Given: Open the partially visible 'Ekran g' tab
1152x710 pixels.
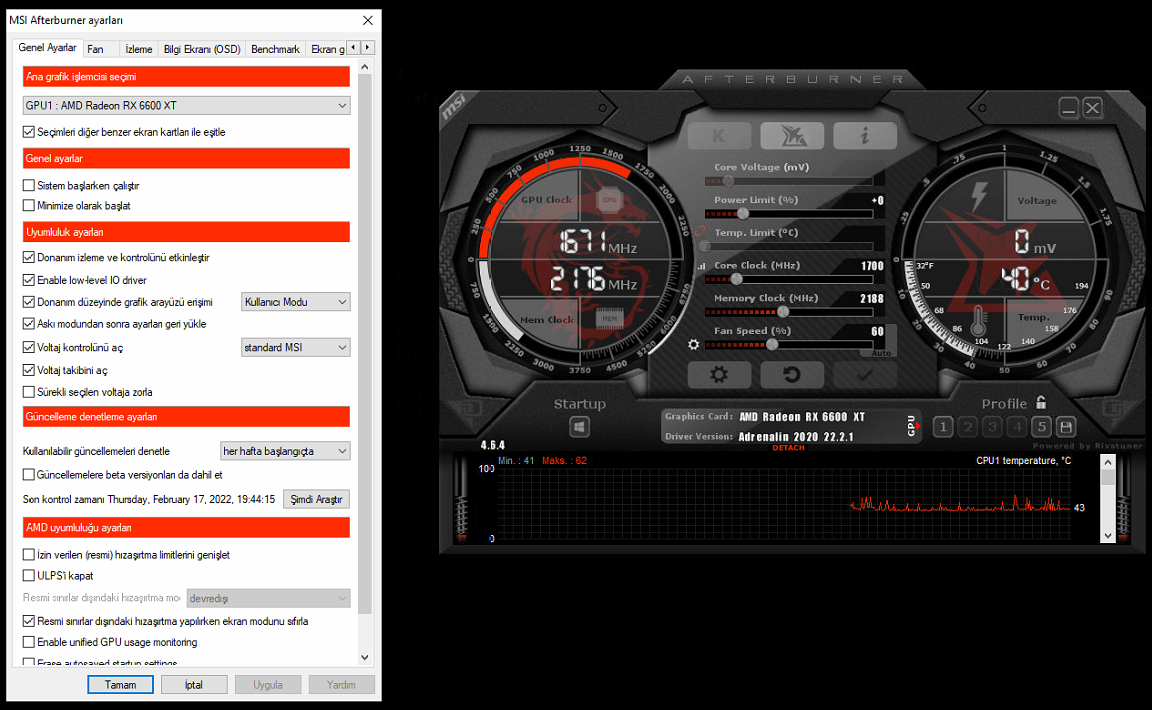Looking at the screenshot, I should (327, 49).
